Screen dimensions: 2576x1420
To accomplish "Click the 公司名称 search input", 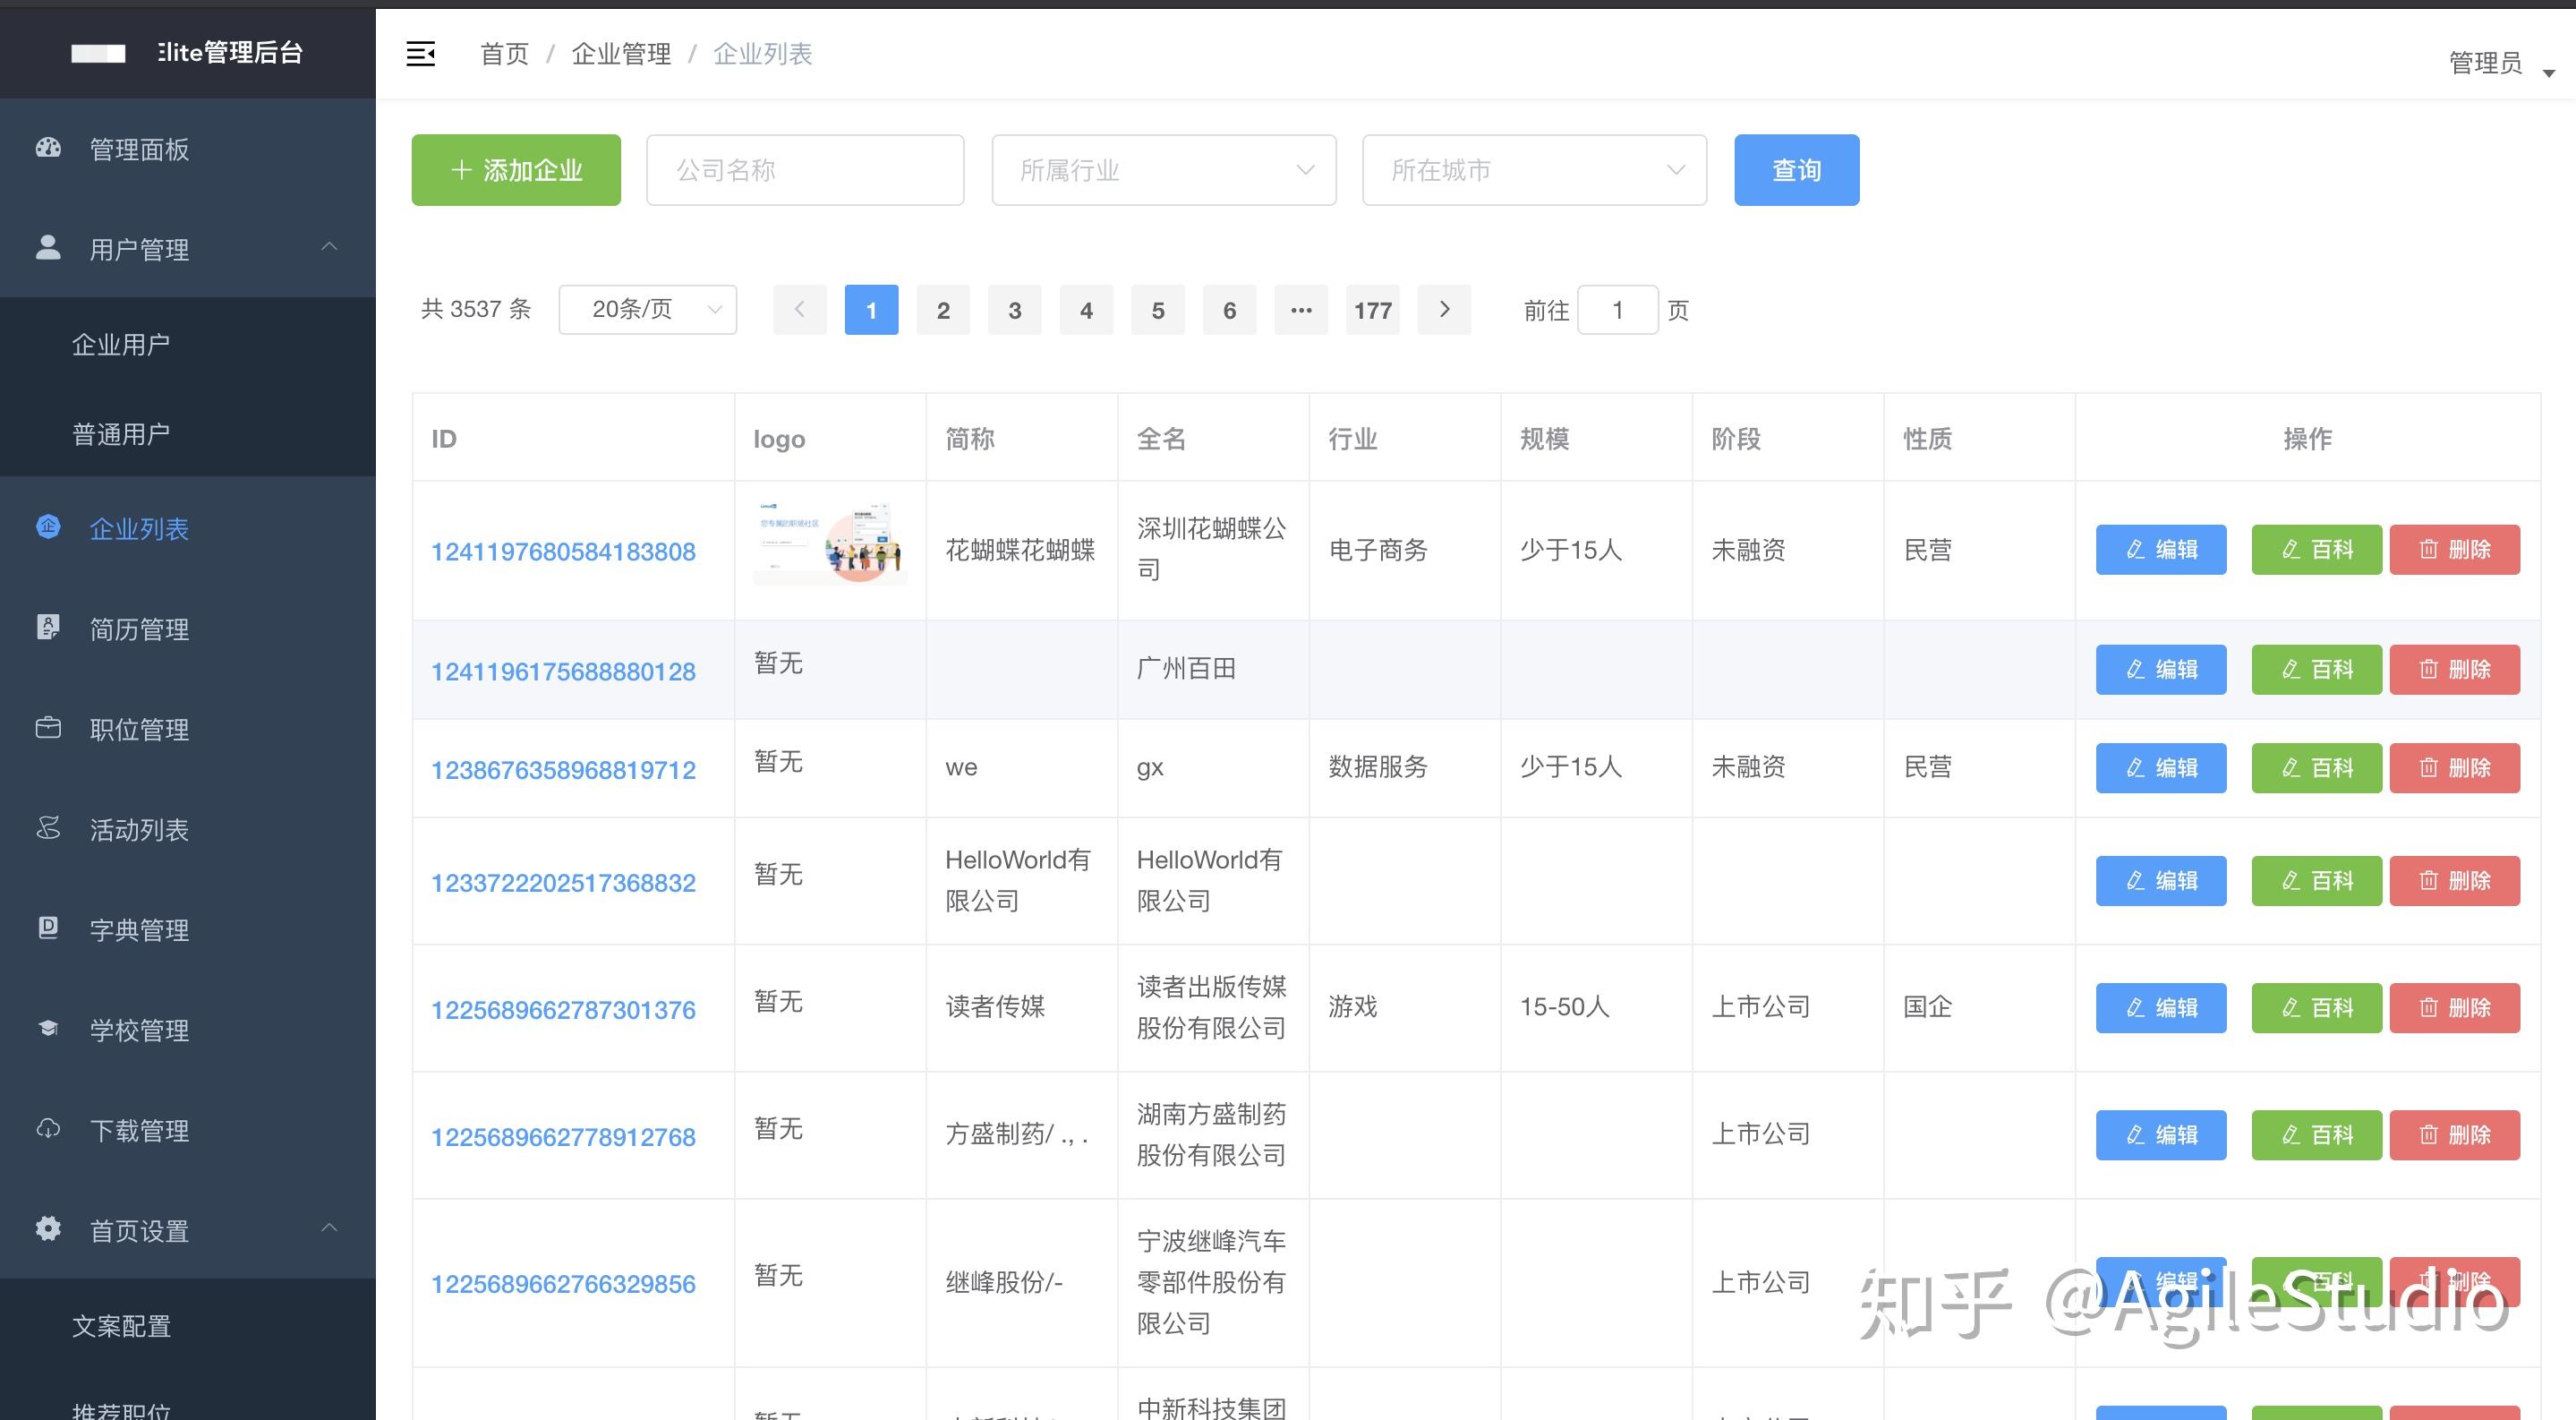I will tap(805, 170).
